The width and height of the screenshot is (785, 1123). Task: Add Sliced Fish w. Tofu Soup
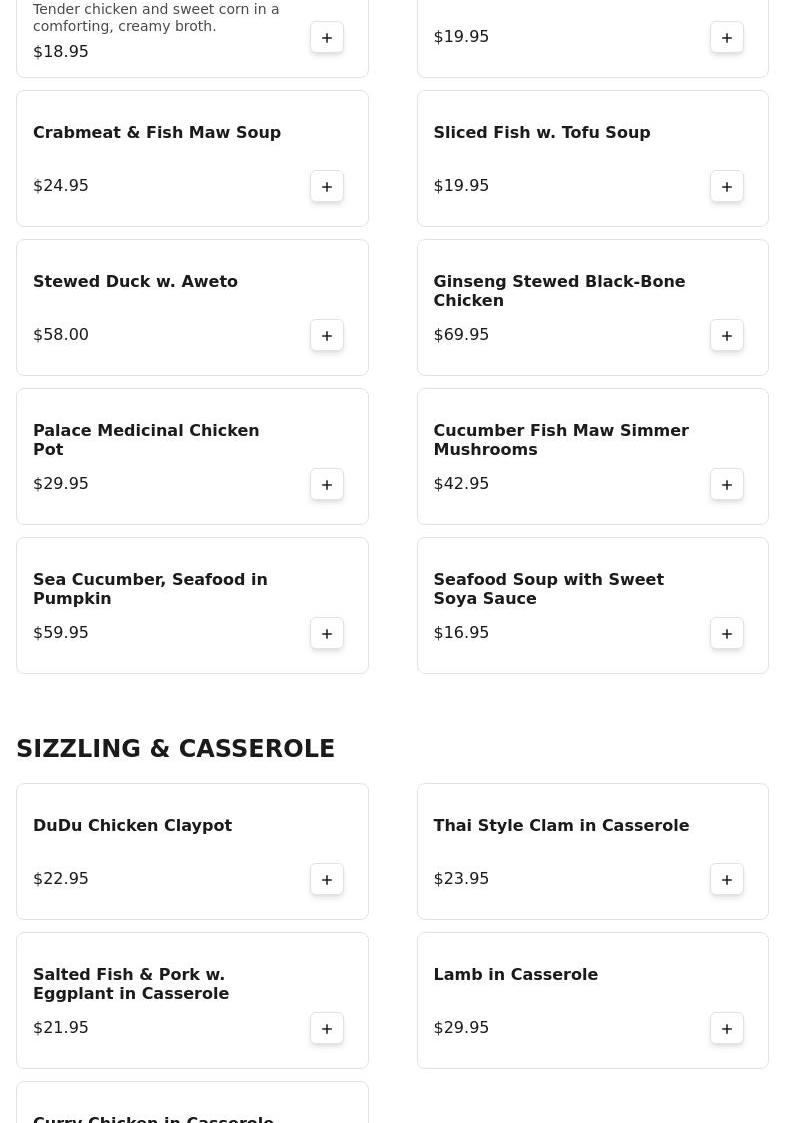727,186
